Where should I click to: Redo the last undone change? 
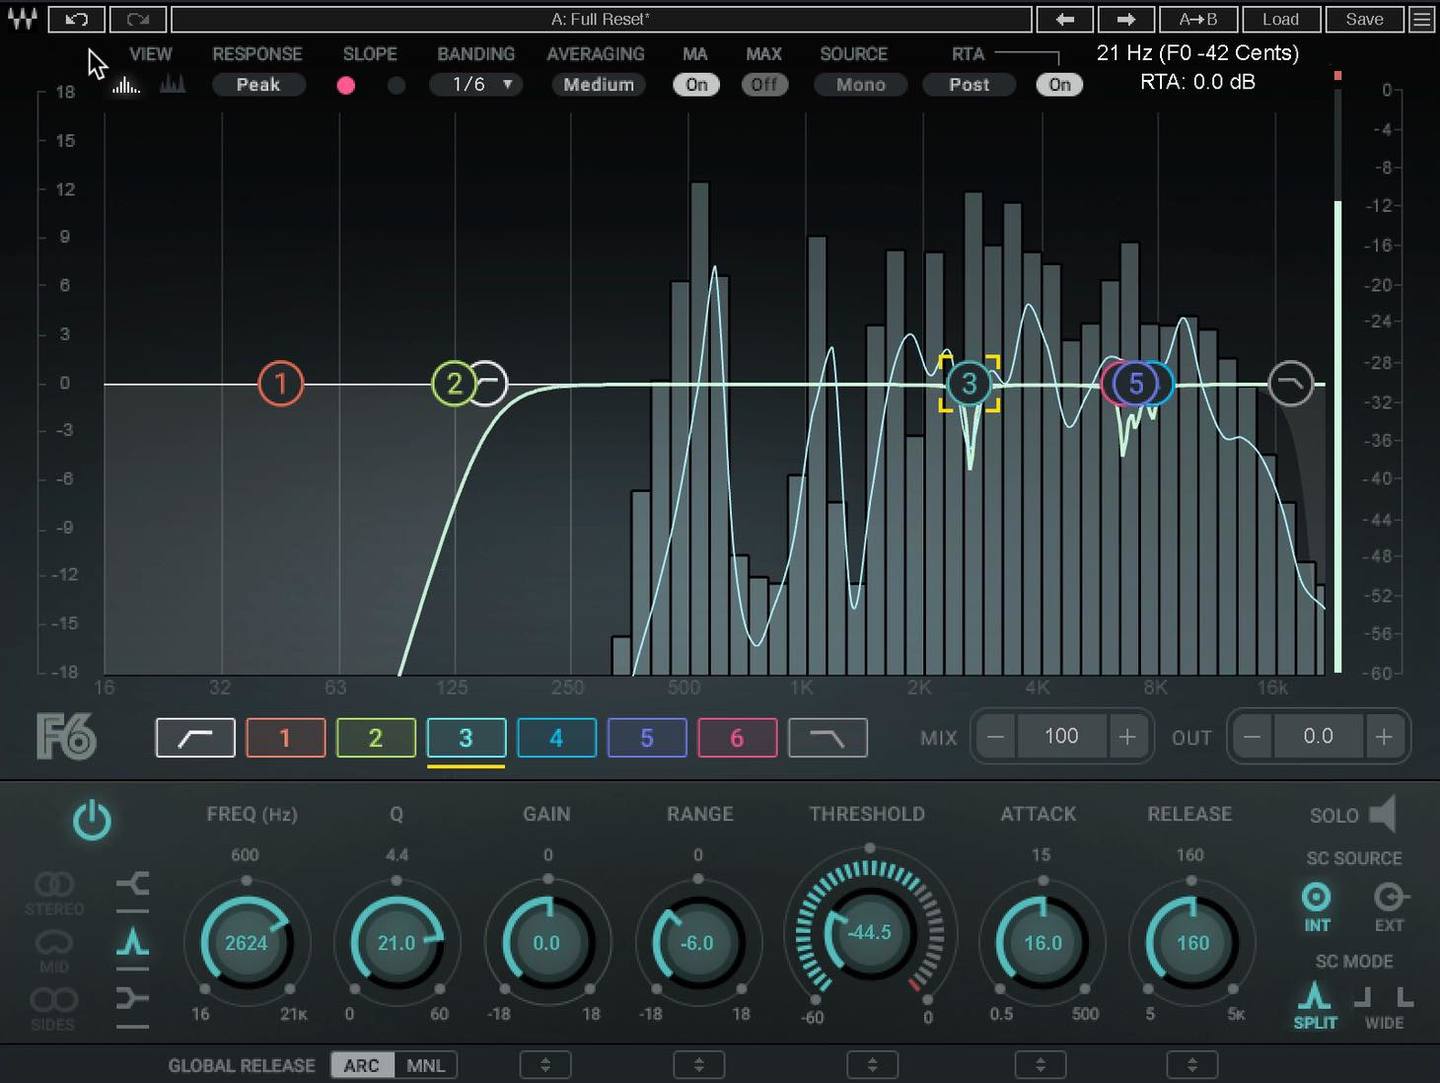pyautogui.click(x=138, y=19)
